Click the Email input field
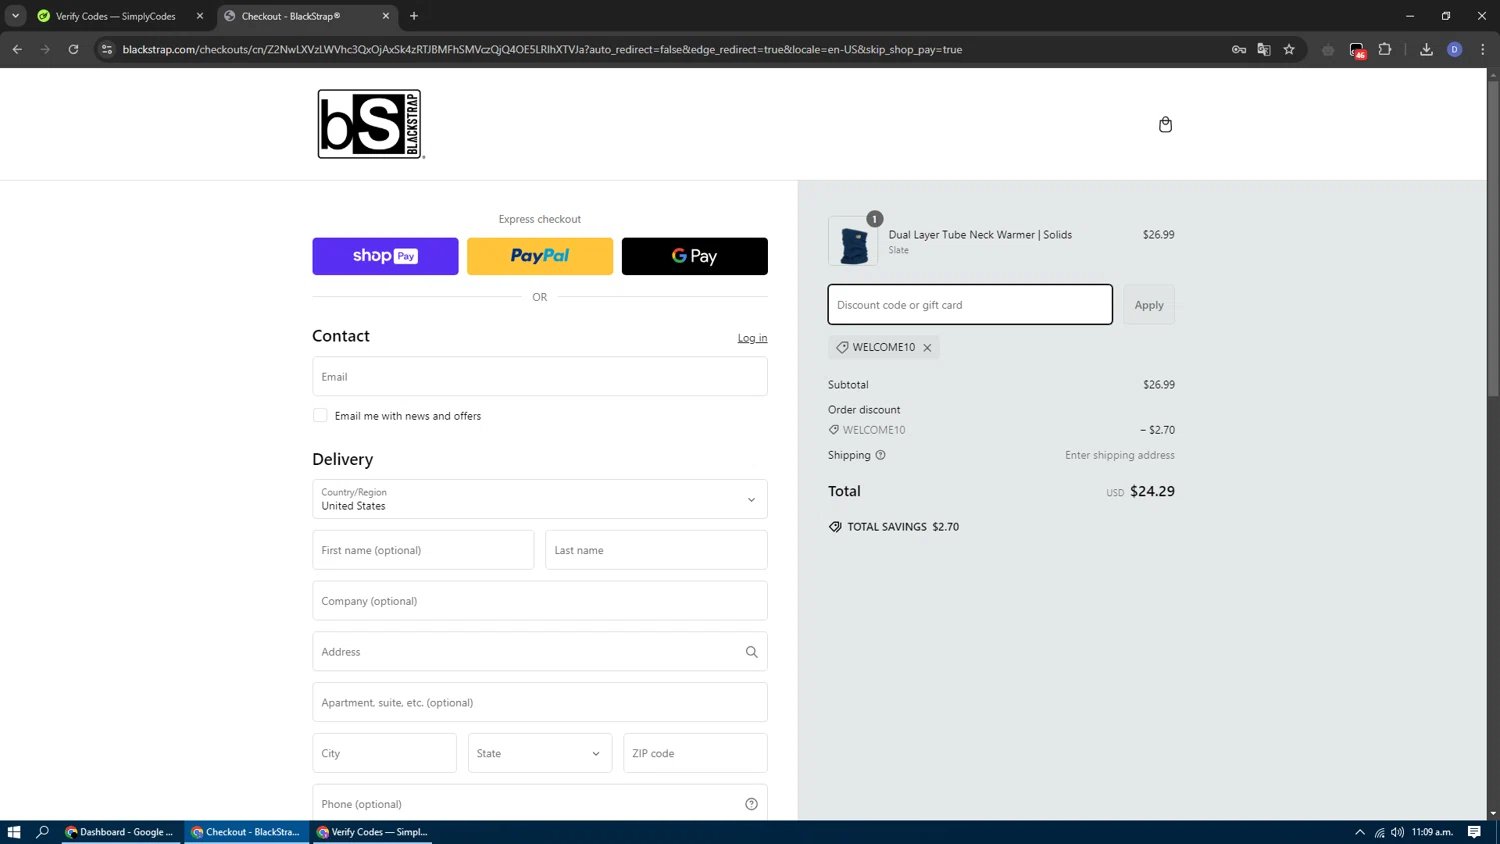 tap(540, 377)
